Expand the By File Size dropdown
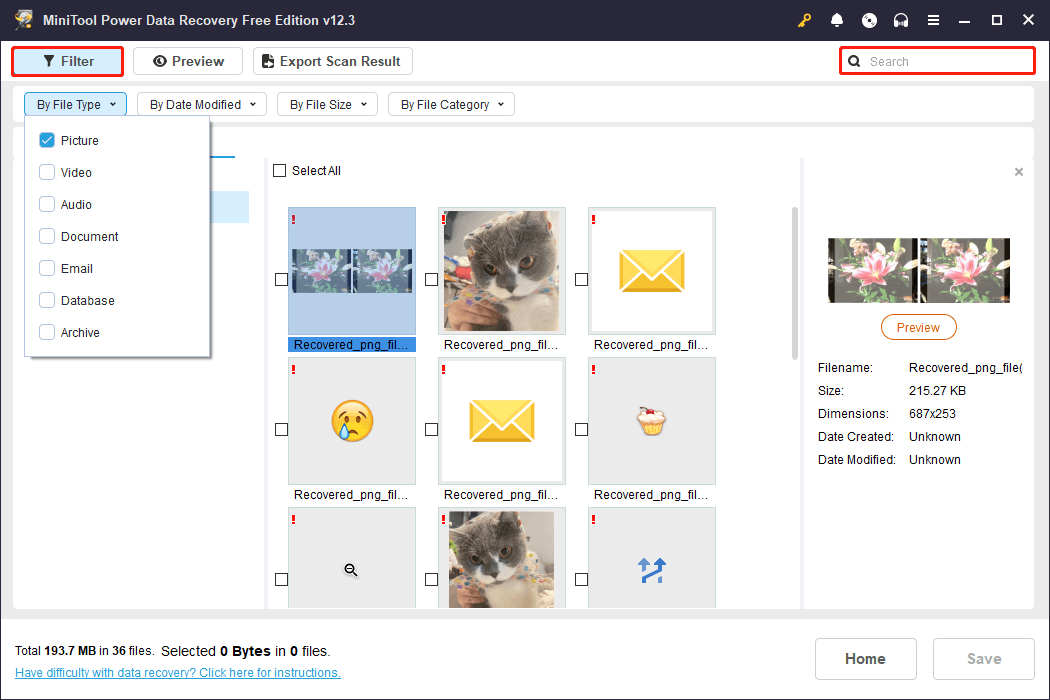The height and width of the screenshot is (700, 1050). (x=327, y=104)
